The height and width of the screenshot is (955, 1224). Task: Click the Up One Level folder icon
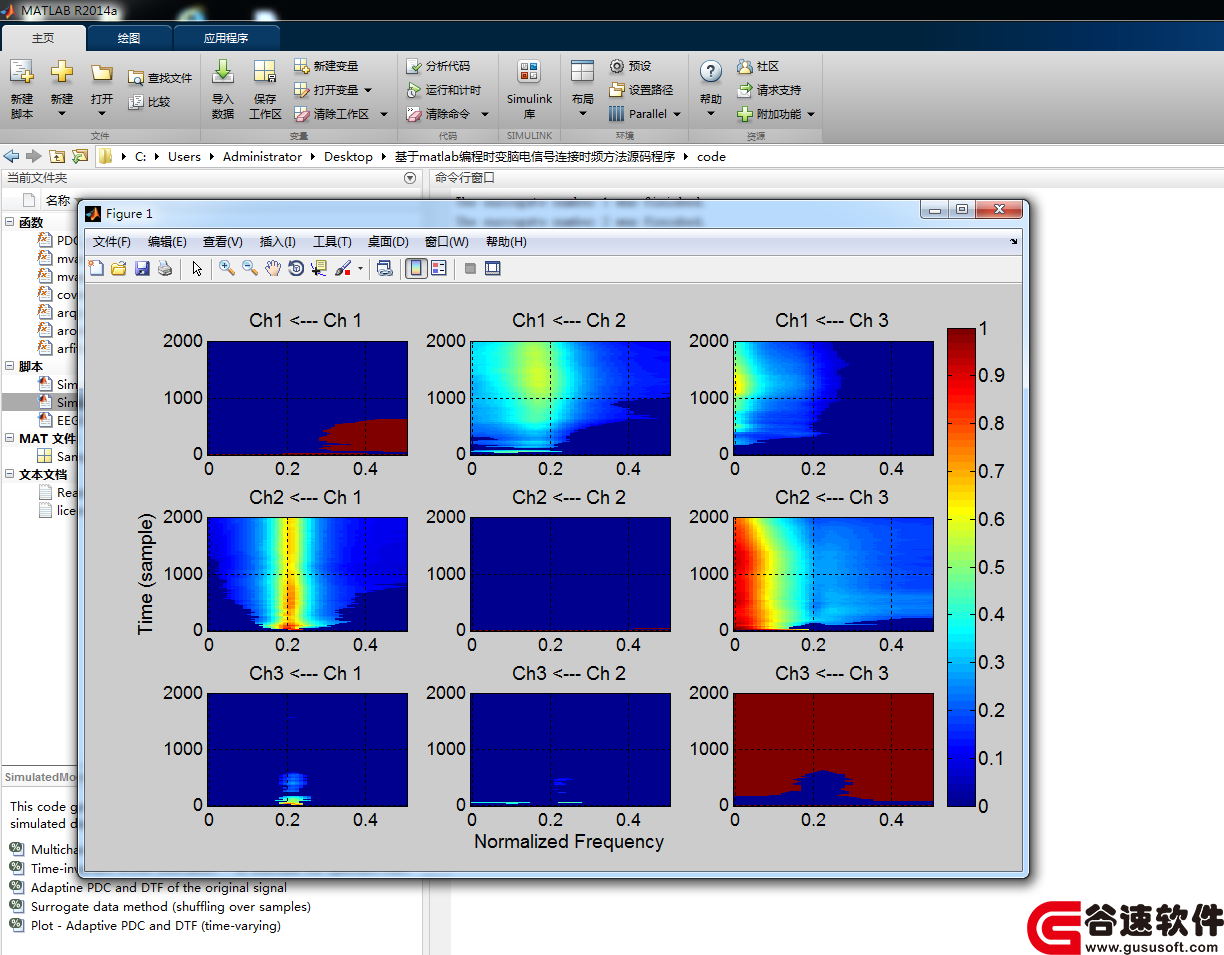57,156
